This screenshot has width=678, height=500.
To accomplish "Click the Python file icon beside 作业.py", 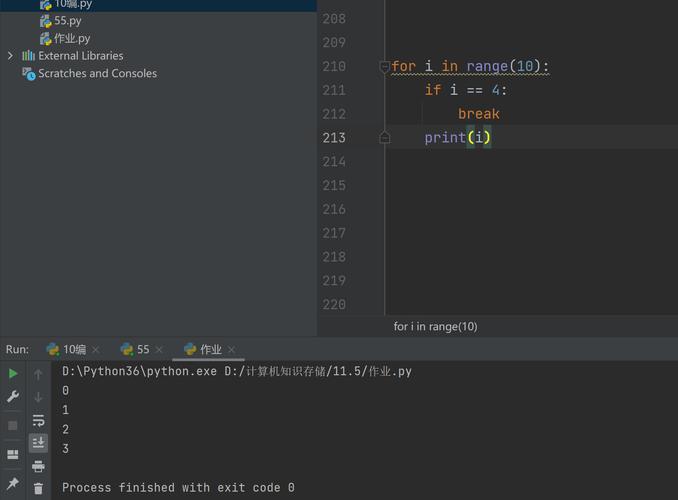I will 45,39.
